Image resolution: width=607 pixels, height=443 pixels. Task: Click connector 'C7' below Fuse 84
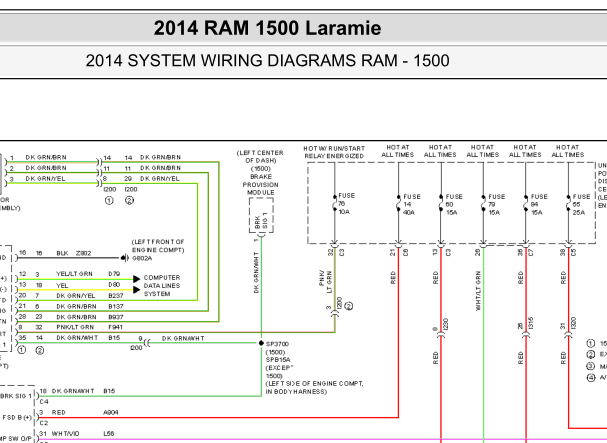(x=531, y=252)
